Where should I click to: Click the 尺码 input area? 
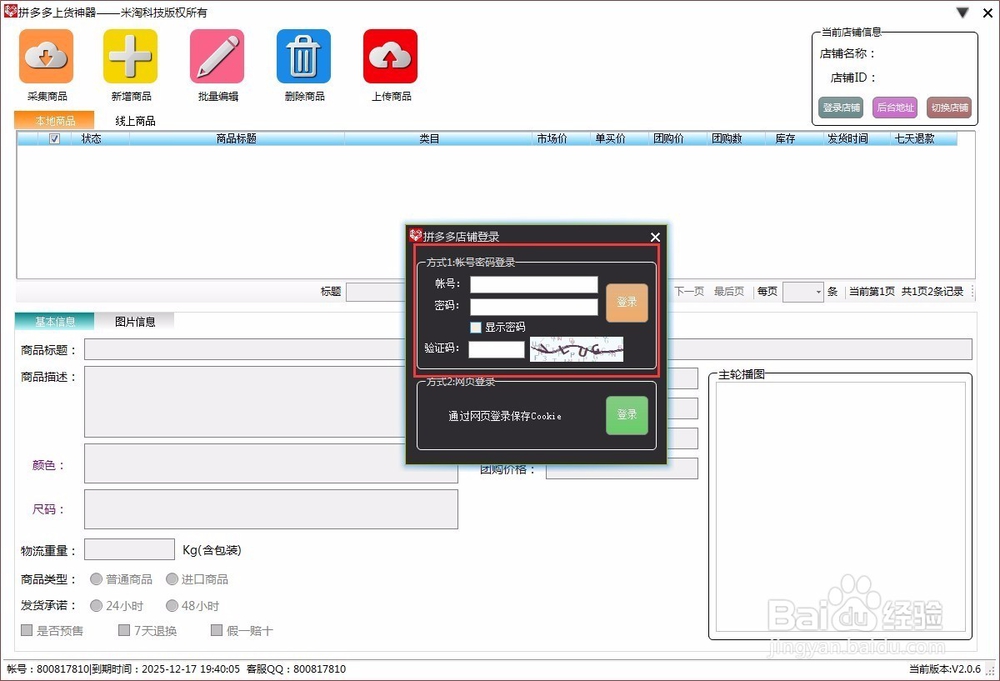271,509
